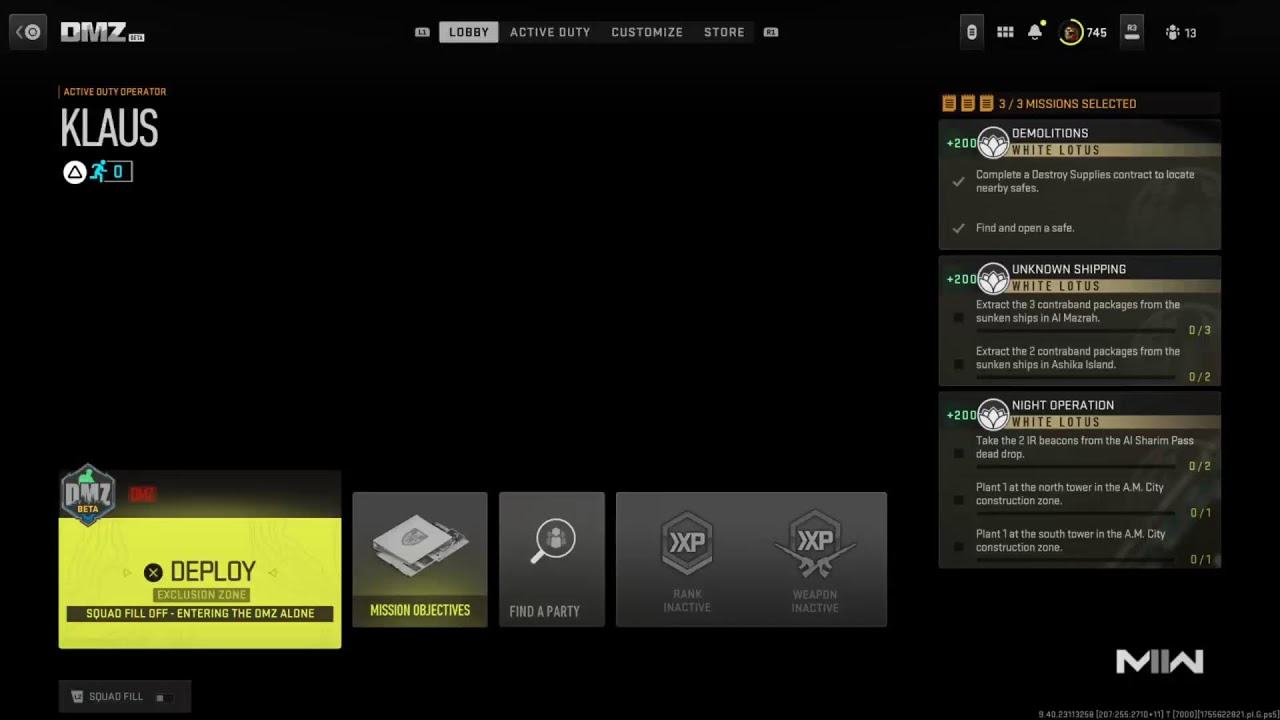This screenshot has height=720, width=1280.
Task: Click the cyan running-man exfil streak icon
Action: pyautogui.click(x=98, y=172)
